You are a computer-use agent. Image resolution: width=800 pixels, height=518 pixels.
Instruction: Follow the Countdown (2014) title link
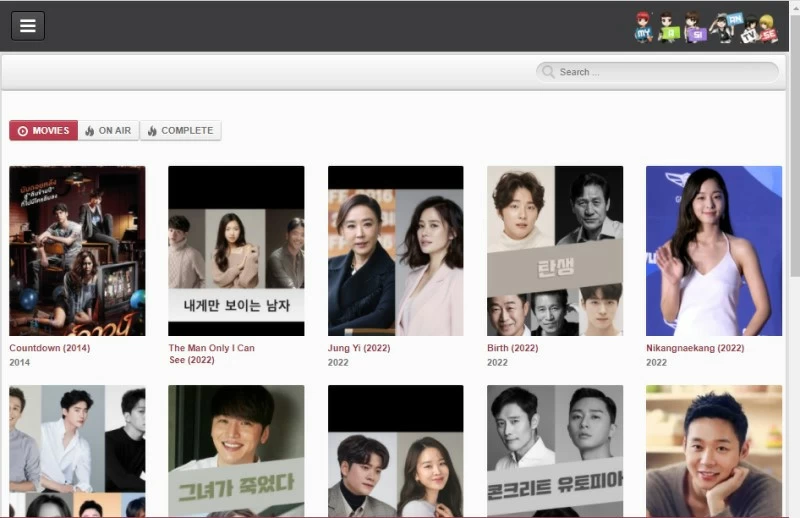(49, 348)
